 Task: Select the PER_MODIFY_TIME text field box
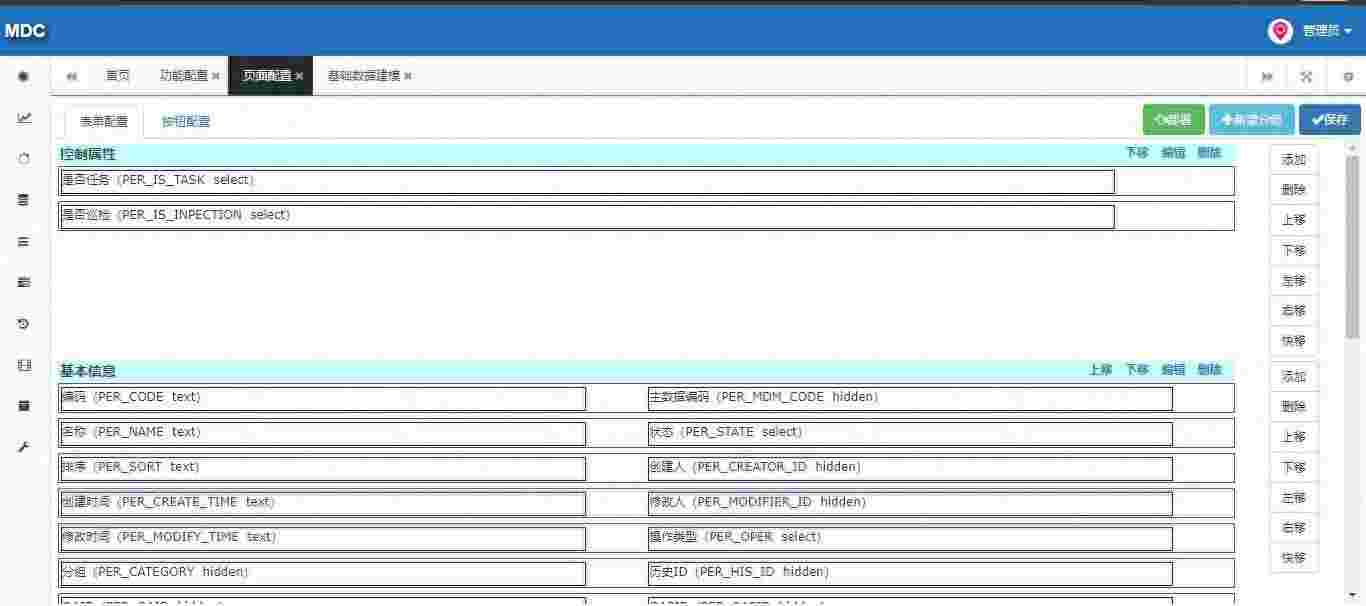(323, 538)
